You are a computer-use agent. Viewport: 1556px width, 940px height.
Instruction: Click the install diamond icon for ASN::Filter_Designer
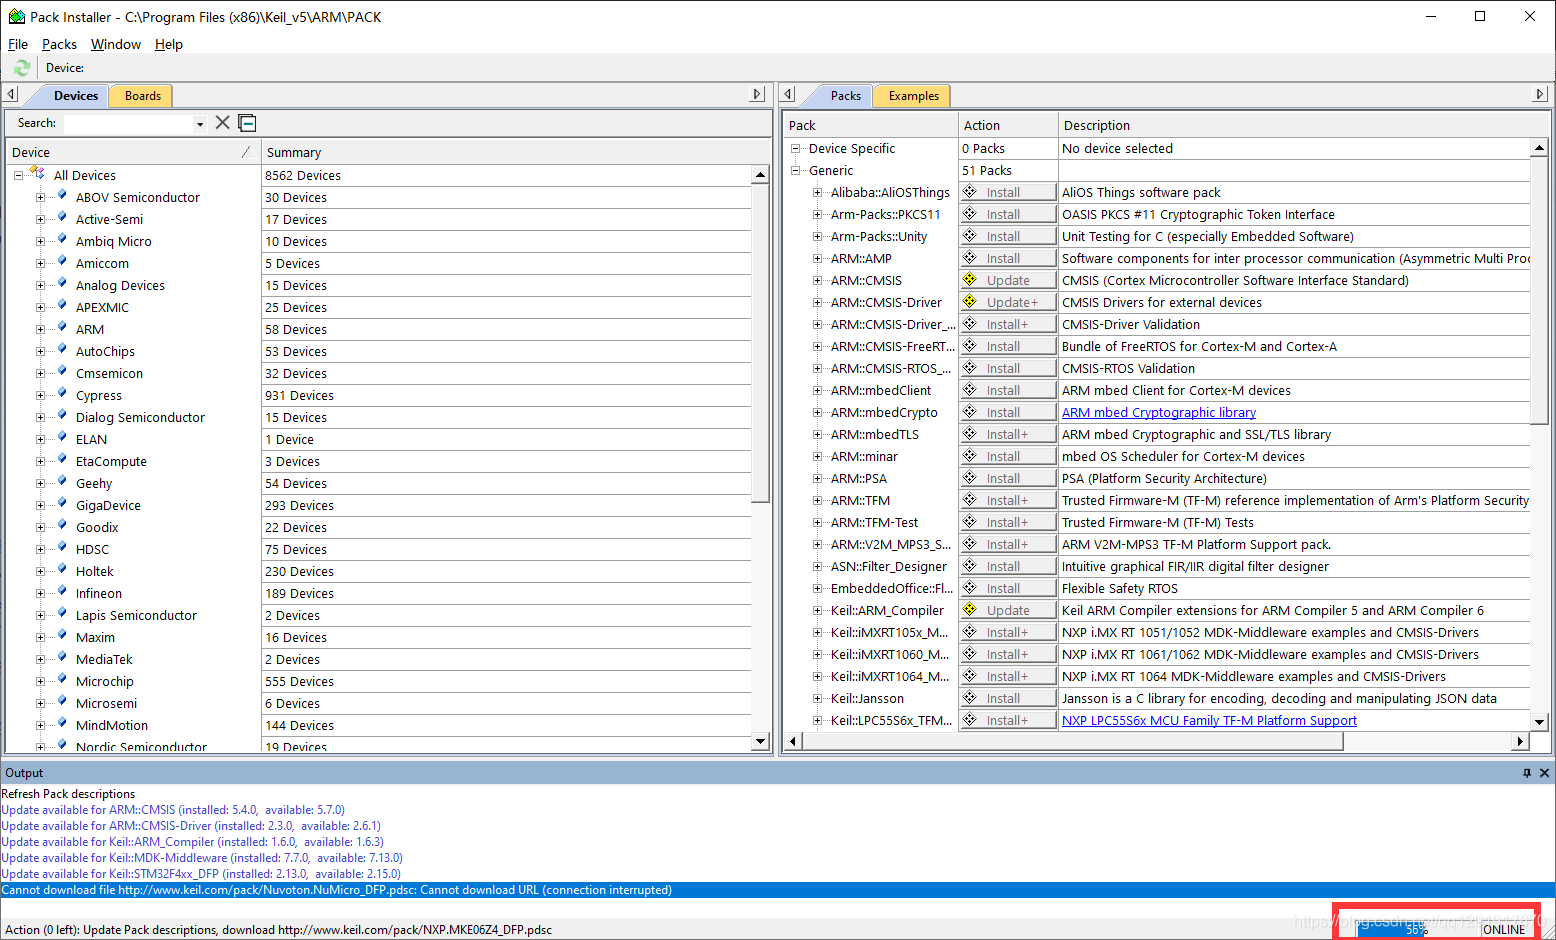point(969,566)
